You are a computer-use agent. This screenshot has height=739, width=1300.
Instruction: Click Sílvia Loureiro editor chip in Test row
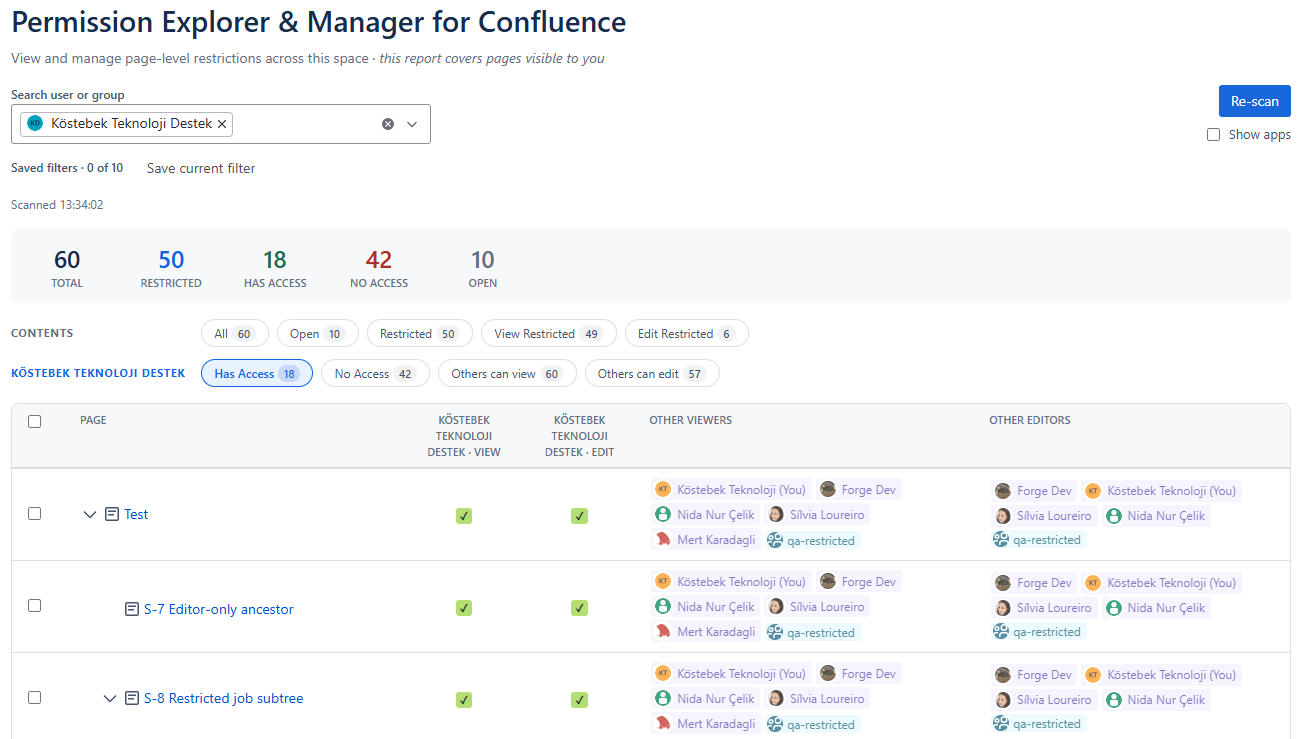[x=1044, y=516]
